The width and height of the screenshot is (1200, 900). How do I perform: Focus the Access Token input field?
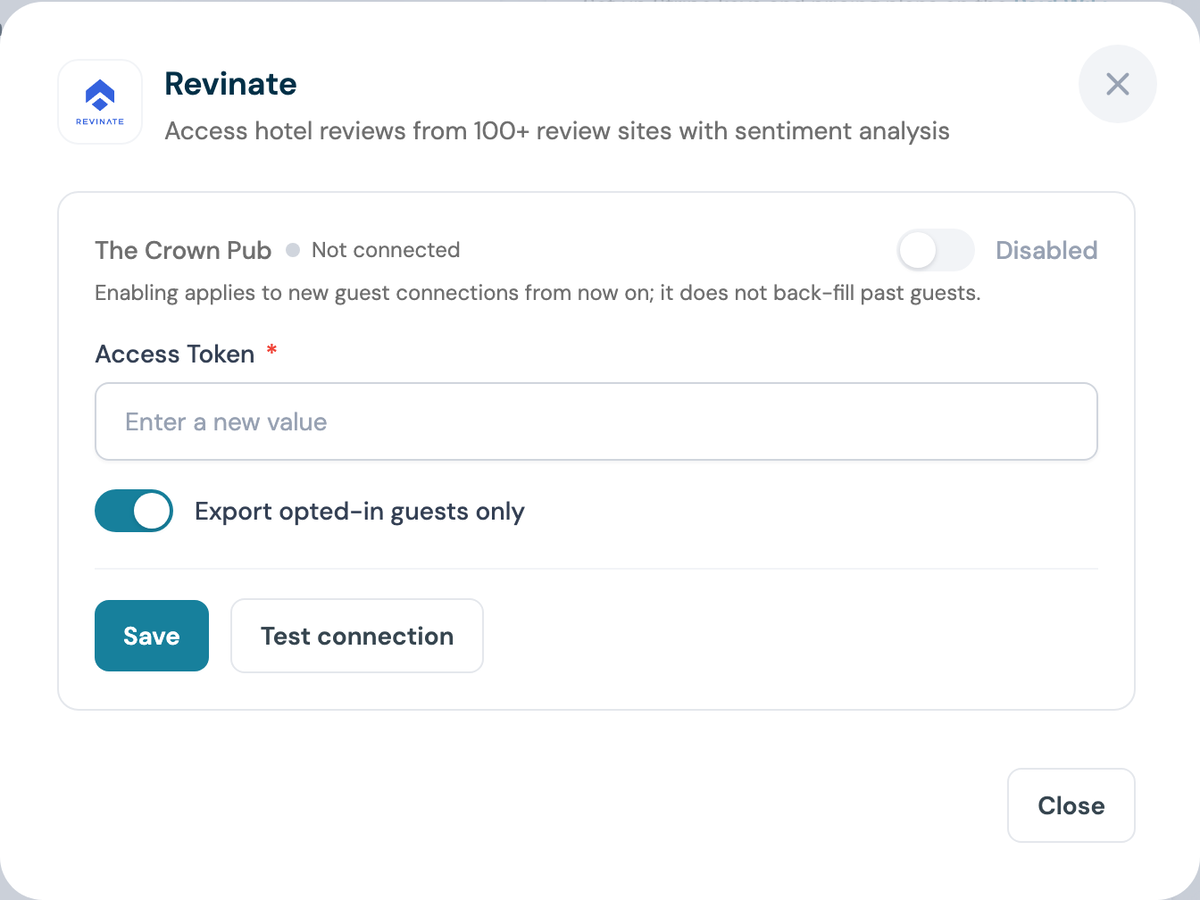click(x=596, y=422)
